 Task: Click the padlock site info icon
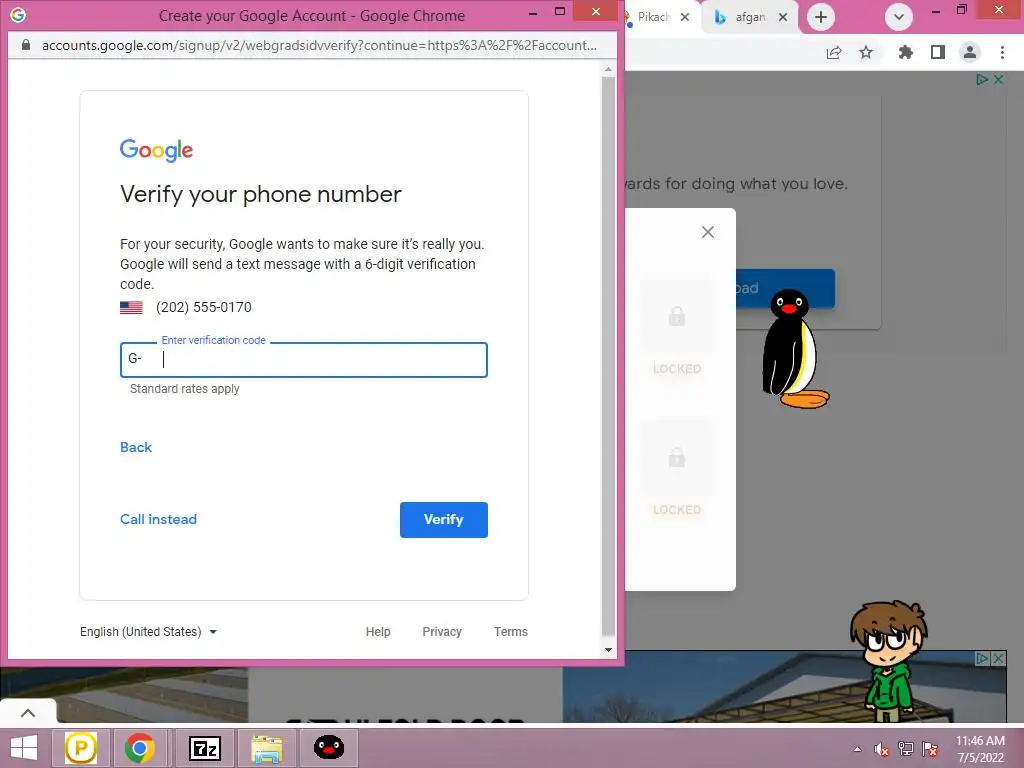click(x=26, y=45)
